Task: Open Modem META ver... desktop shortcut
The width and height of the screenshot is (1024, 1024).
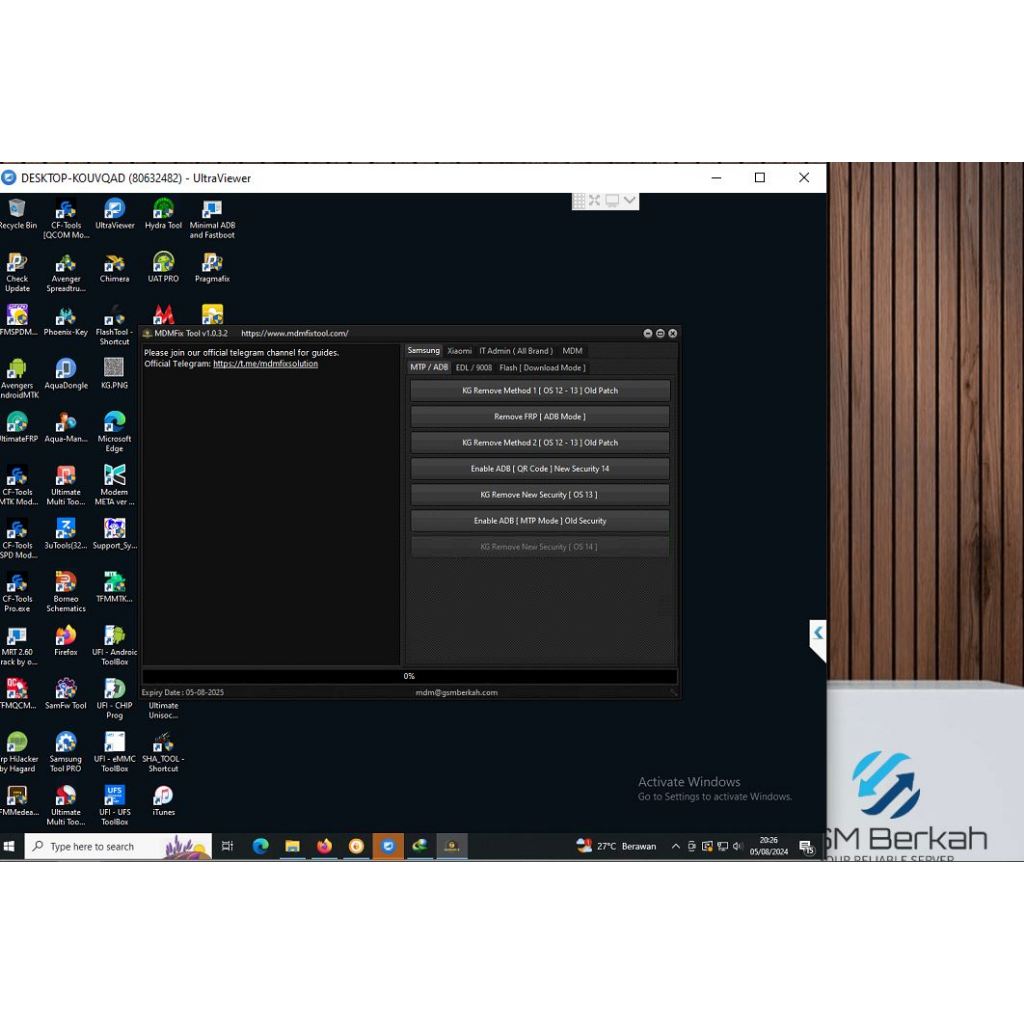Action: (x=114, y=485)
